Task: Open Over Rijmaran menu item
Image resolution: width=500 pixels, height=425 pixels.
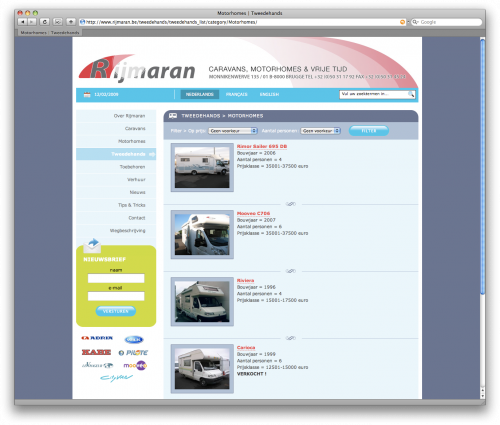Action: pos(116,116)
